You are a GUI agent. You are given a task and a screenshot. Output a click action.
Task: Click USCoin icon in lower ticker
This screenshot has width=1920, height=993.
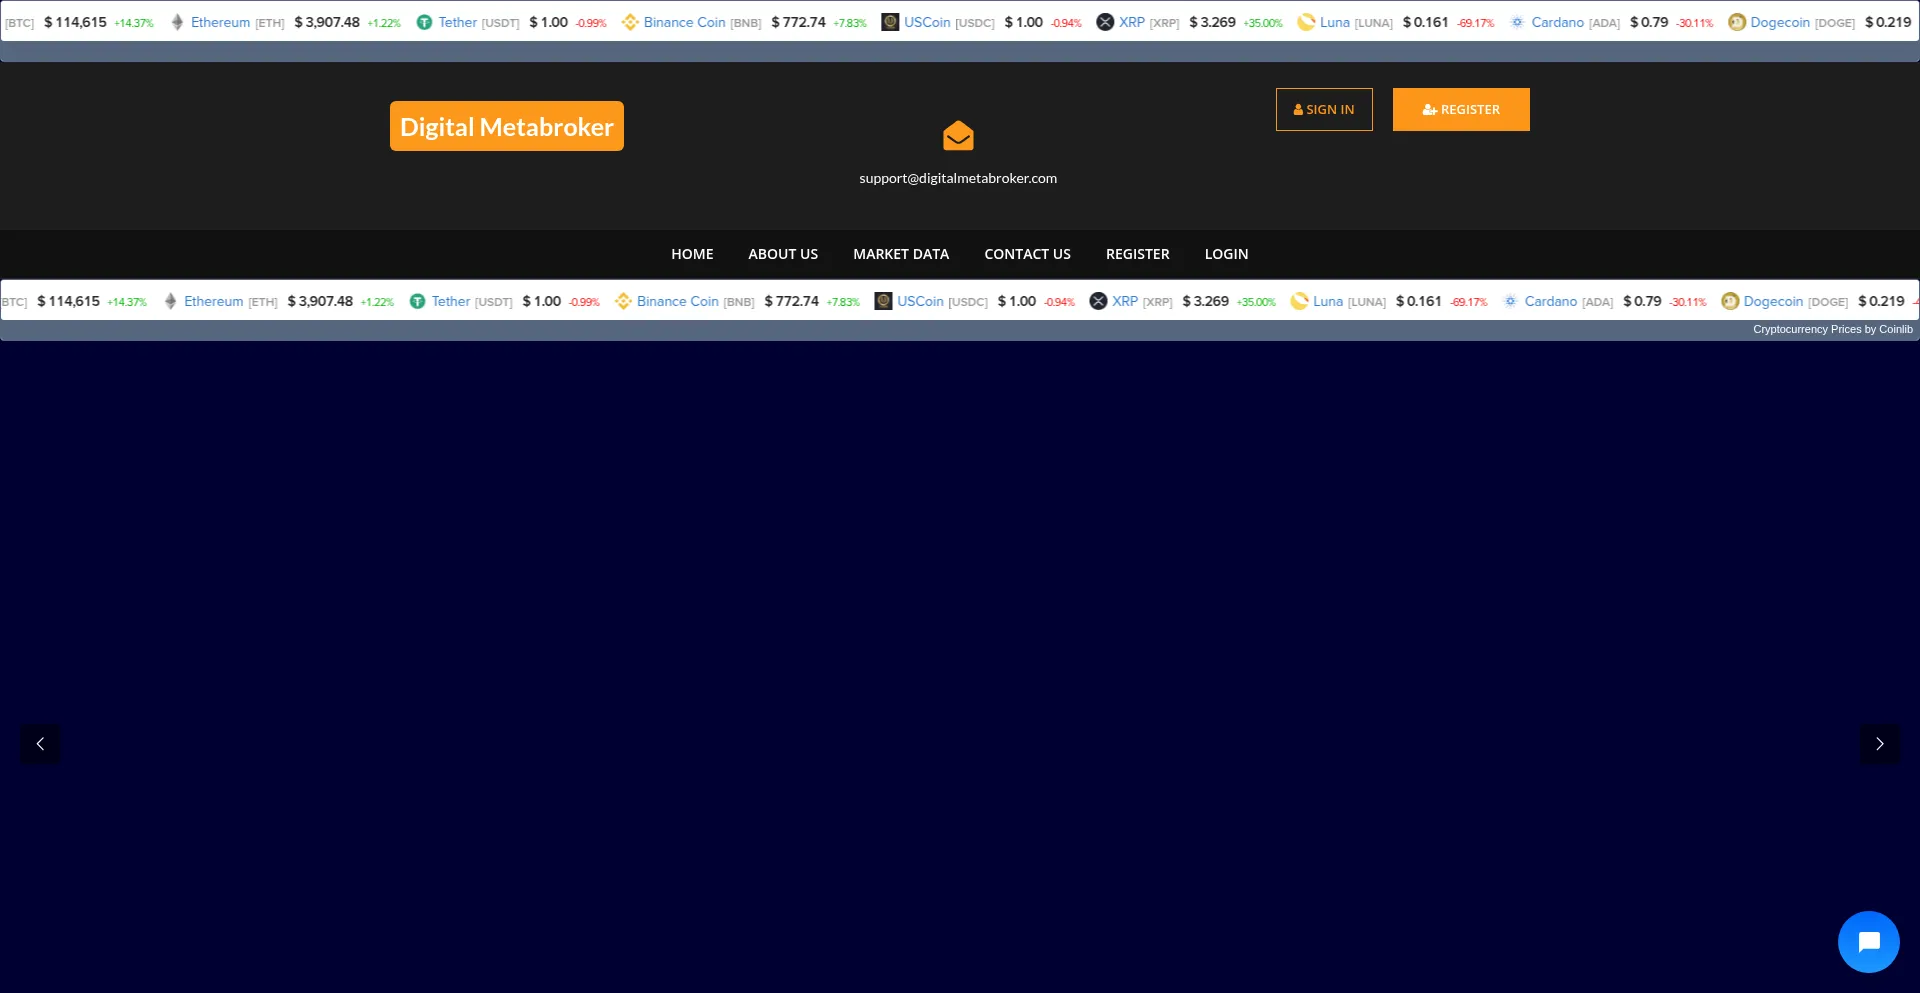[x=883, y=301]
